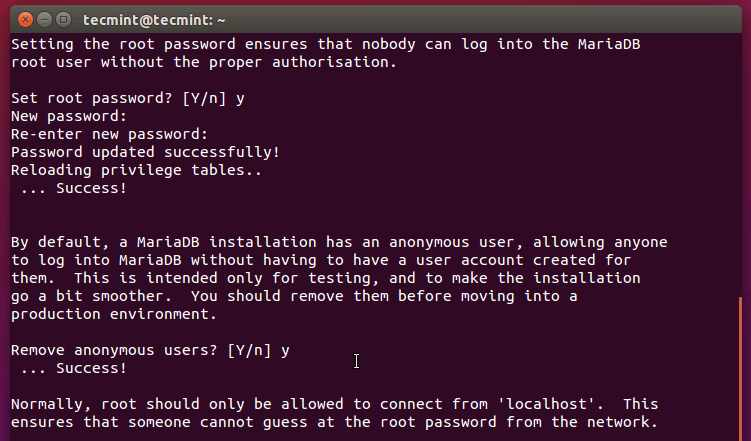Click 'Reloading privilege tables..' line
Screen dimensions: 751x441
click(x=136, y=170)
